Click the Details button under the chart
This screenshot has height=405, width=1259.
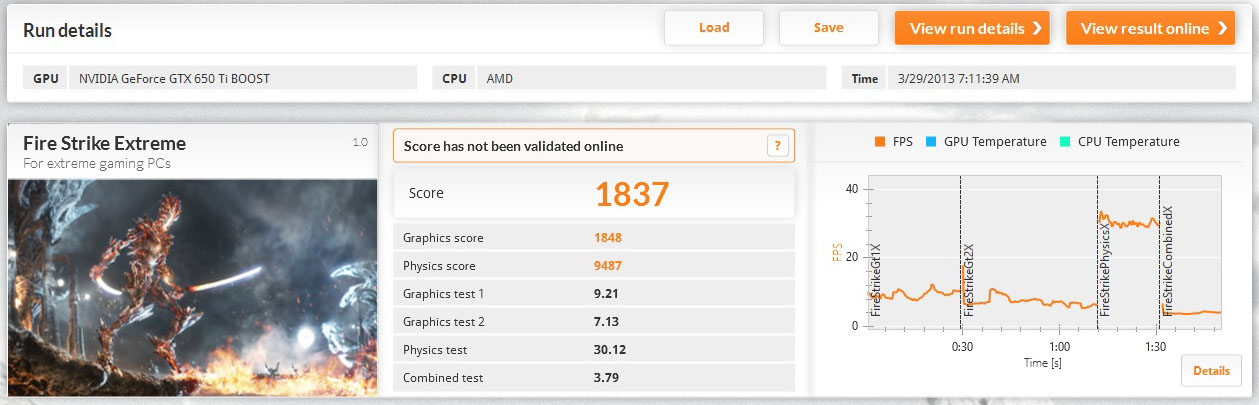1211,371
